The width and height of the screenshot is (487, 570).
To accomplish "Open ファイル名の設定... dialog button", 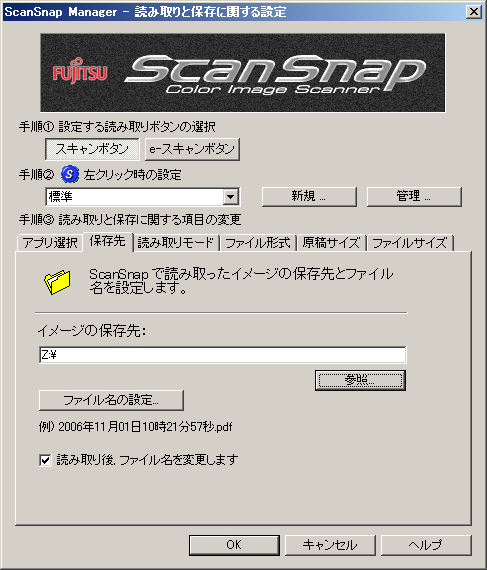I will (x=111, y=400).
